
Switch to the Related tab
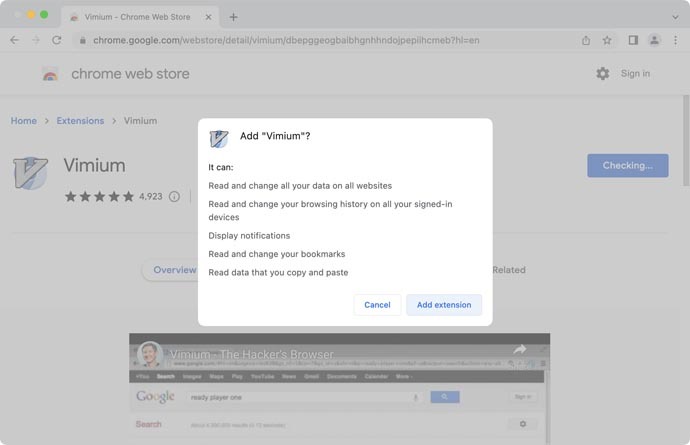[509, 270]
